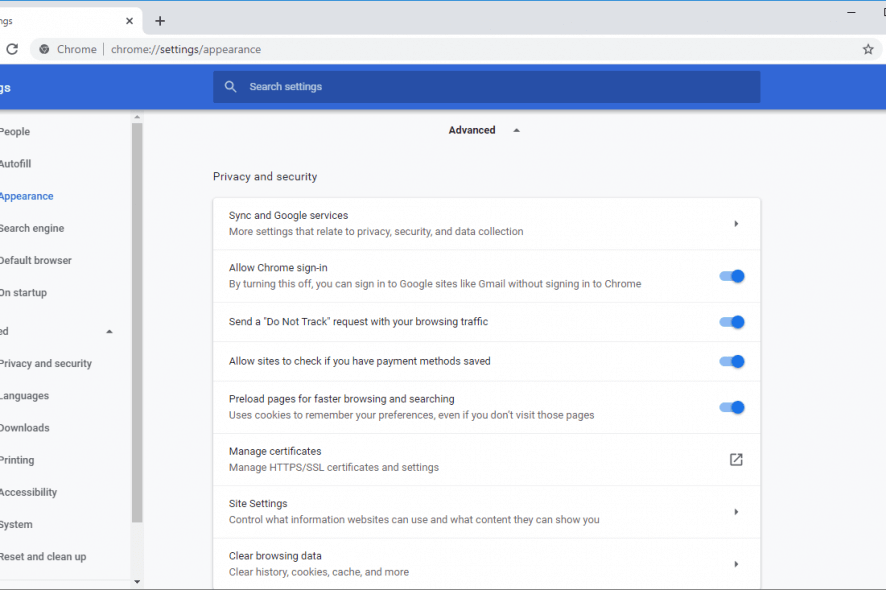
Task: Open the Manage certificates row
Action: (487, 459)
